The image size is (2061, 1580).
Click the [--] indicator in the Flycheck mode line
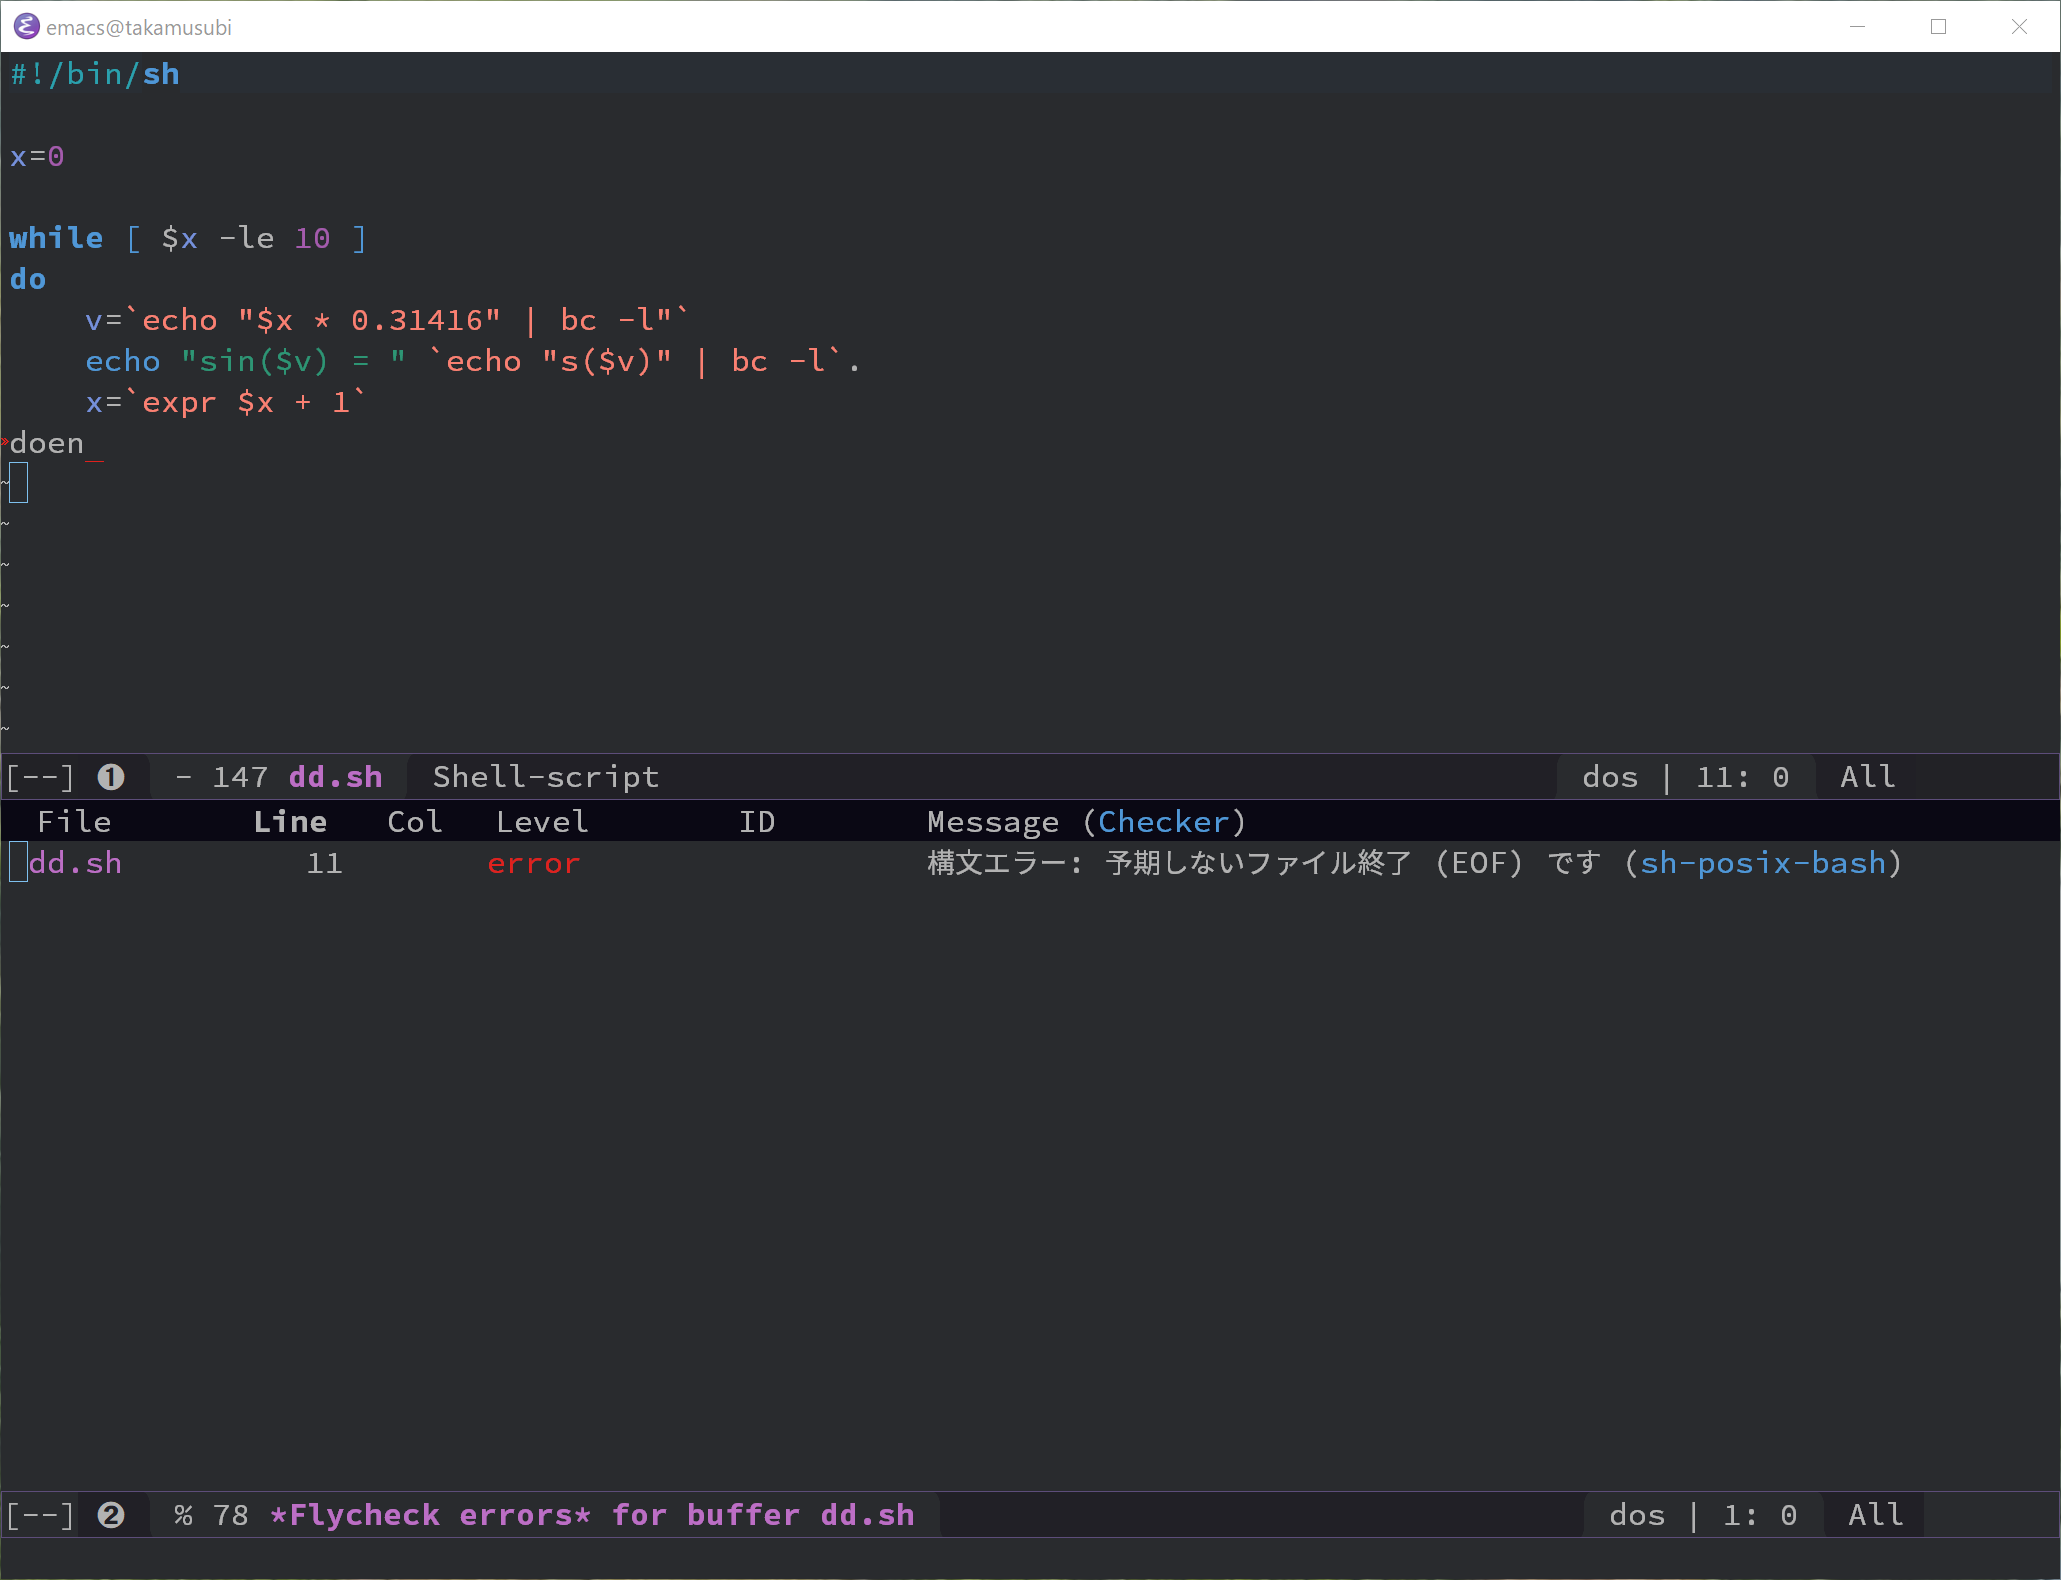coord(40,1515)
